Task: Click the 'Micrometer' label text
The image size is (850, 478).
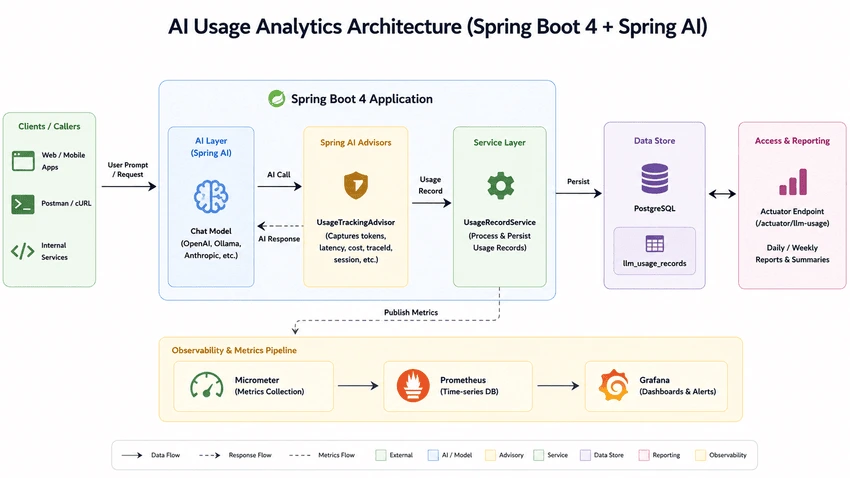Action: click(x=257, y=380)
